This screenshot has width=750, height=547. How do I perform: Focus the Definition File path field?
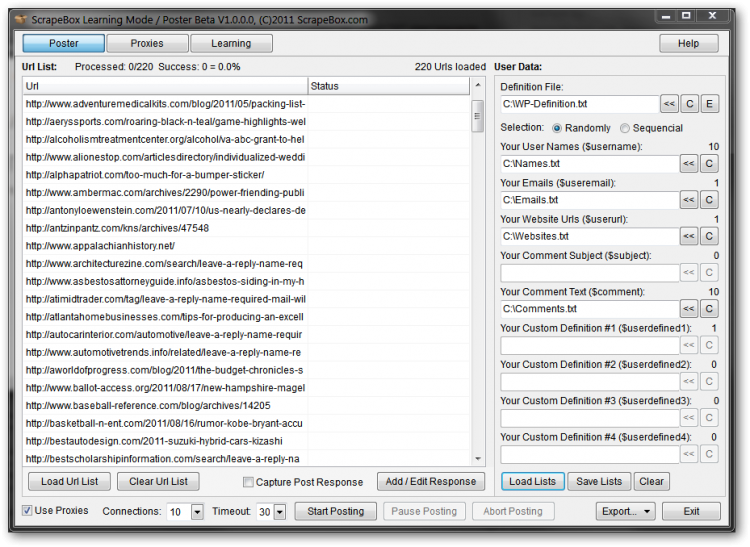point(579,104)
